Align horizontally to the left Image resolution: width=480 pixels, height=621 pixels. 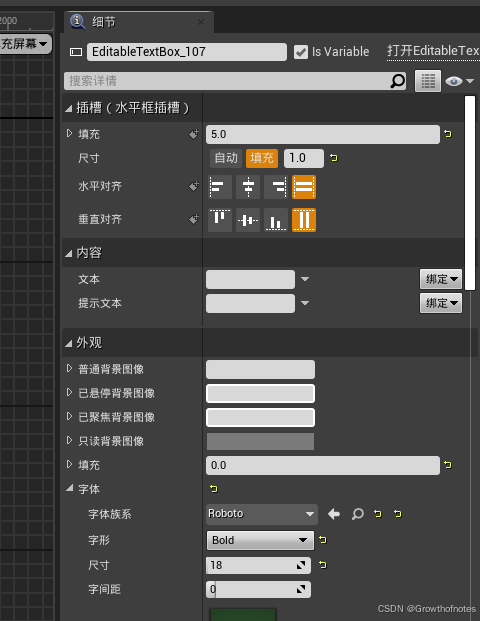pyautogui.click(x=220, y=187)
